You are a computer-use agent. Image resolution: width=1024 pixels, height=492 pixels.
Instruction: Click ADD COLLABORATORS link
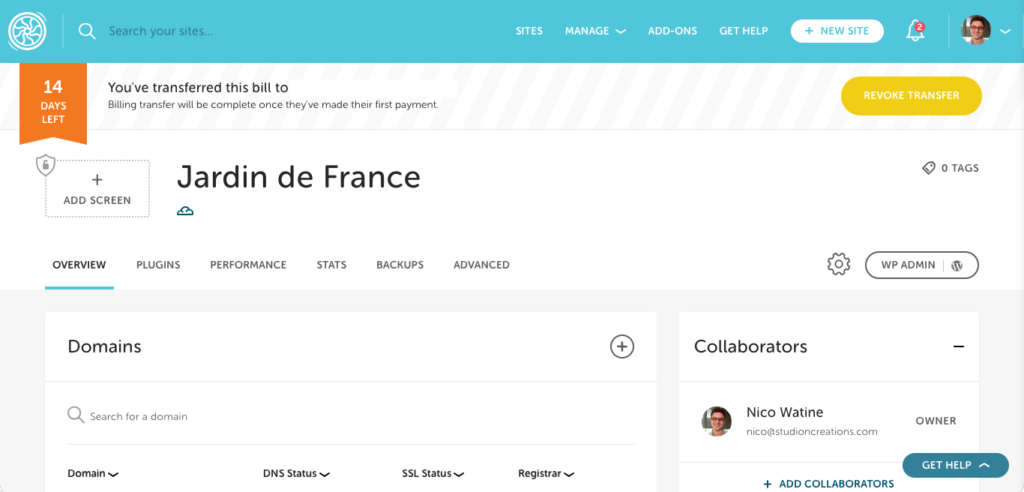point(829,484)
